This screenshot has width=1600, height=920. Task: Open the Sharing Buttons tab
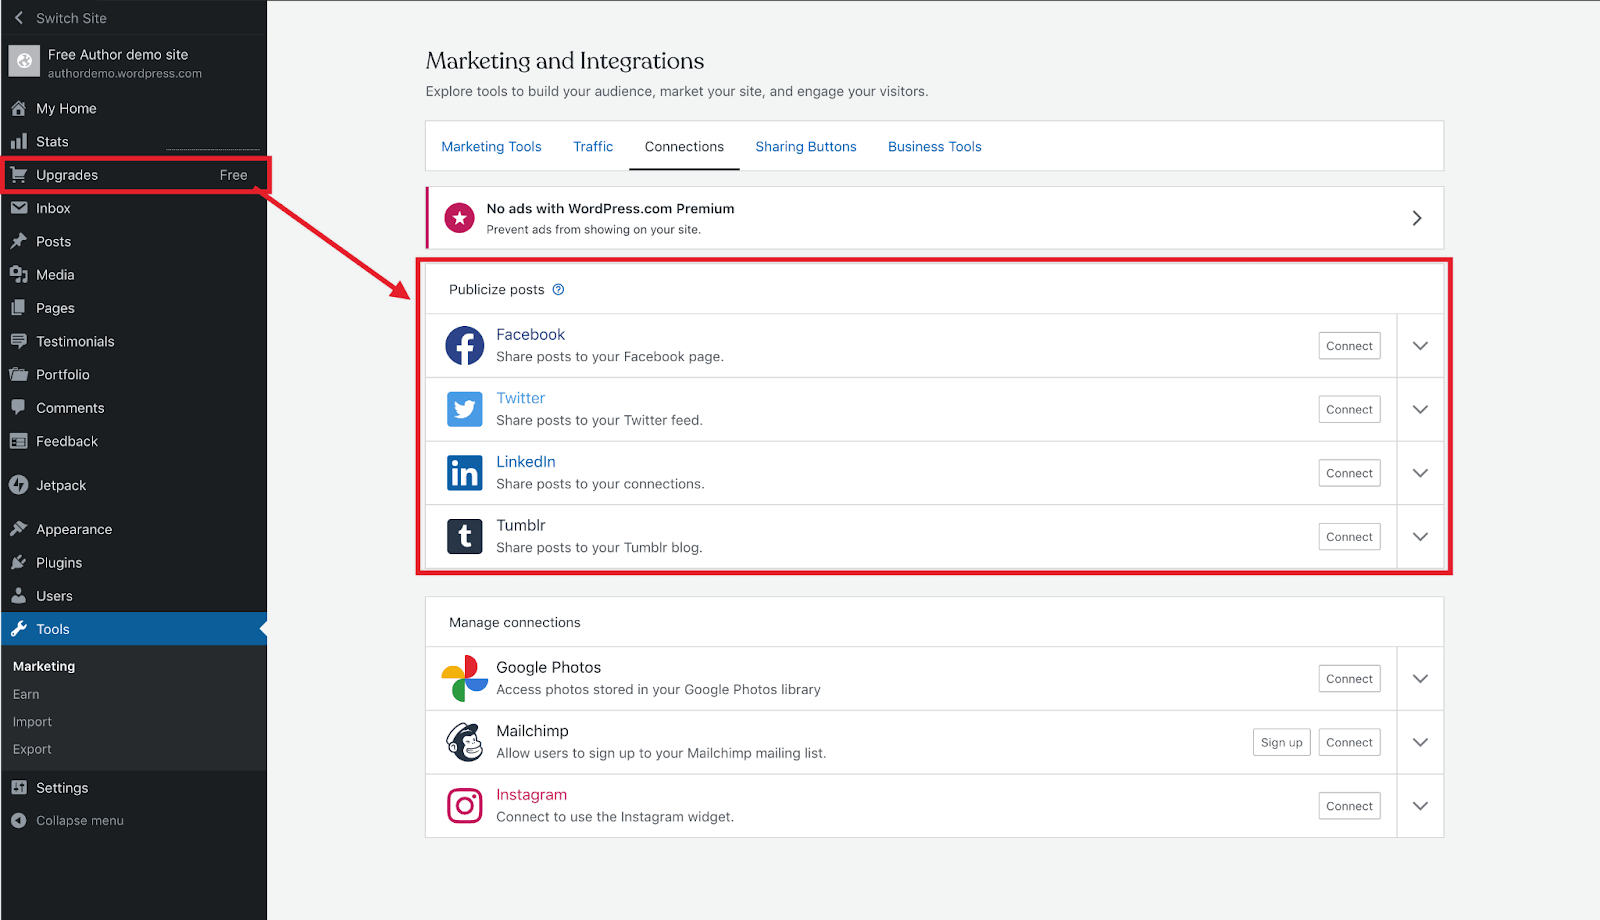pyautogui.click(x=806, y=146)
